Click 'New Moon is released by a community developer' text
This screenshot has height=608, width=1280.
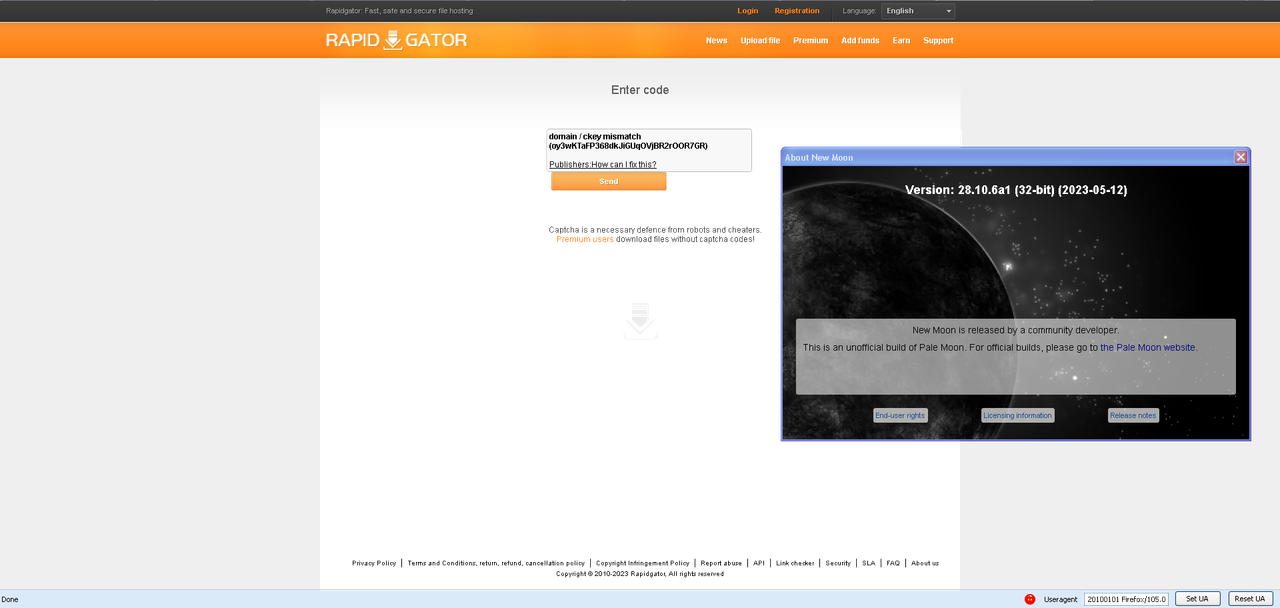tap(1016, 330)
